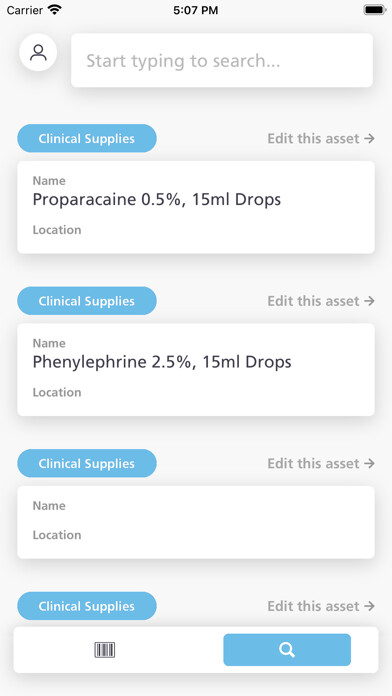Image resolution: width=392 pixels, height=696 pixels.
Task: Open the Proparacaine 0.5% asset card
Action: pyautogui.click(x=196, y=207)
